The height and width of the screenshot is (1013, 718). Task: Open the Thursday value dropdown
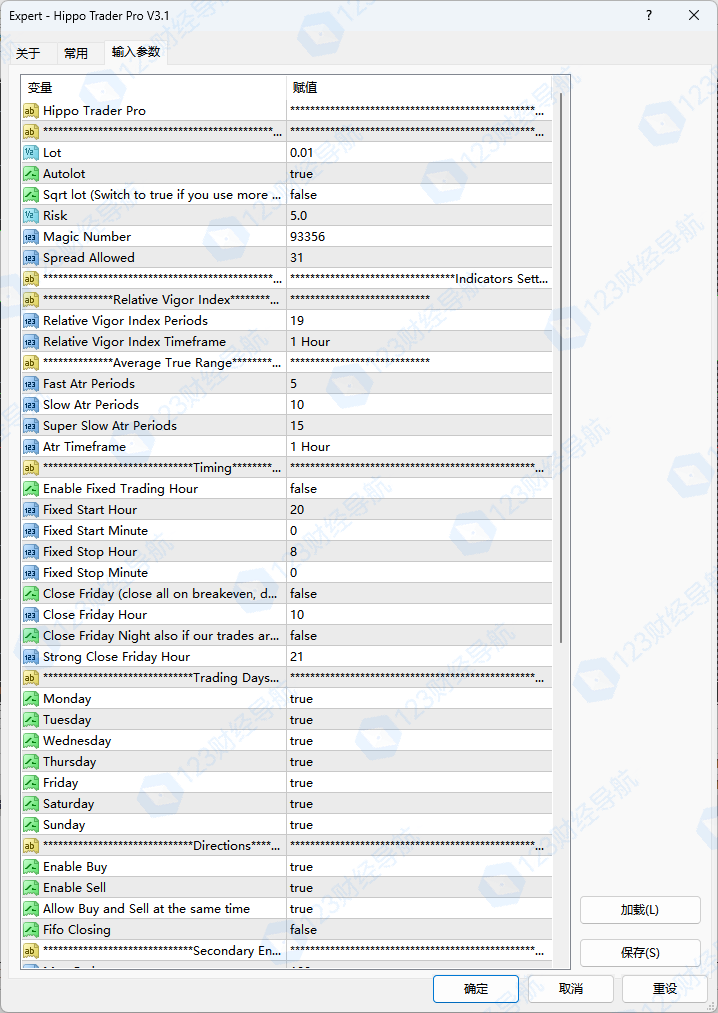click(x=419, y=762)
